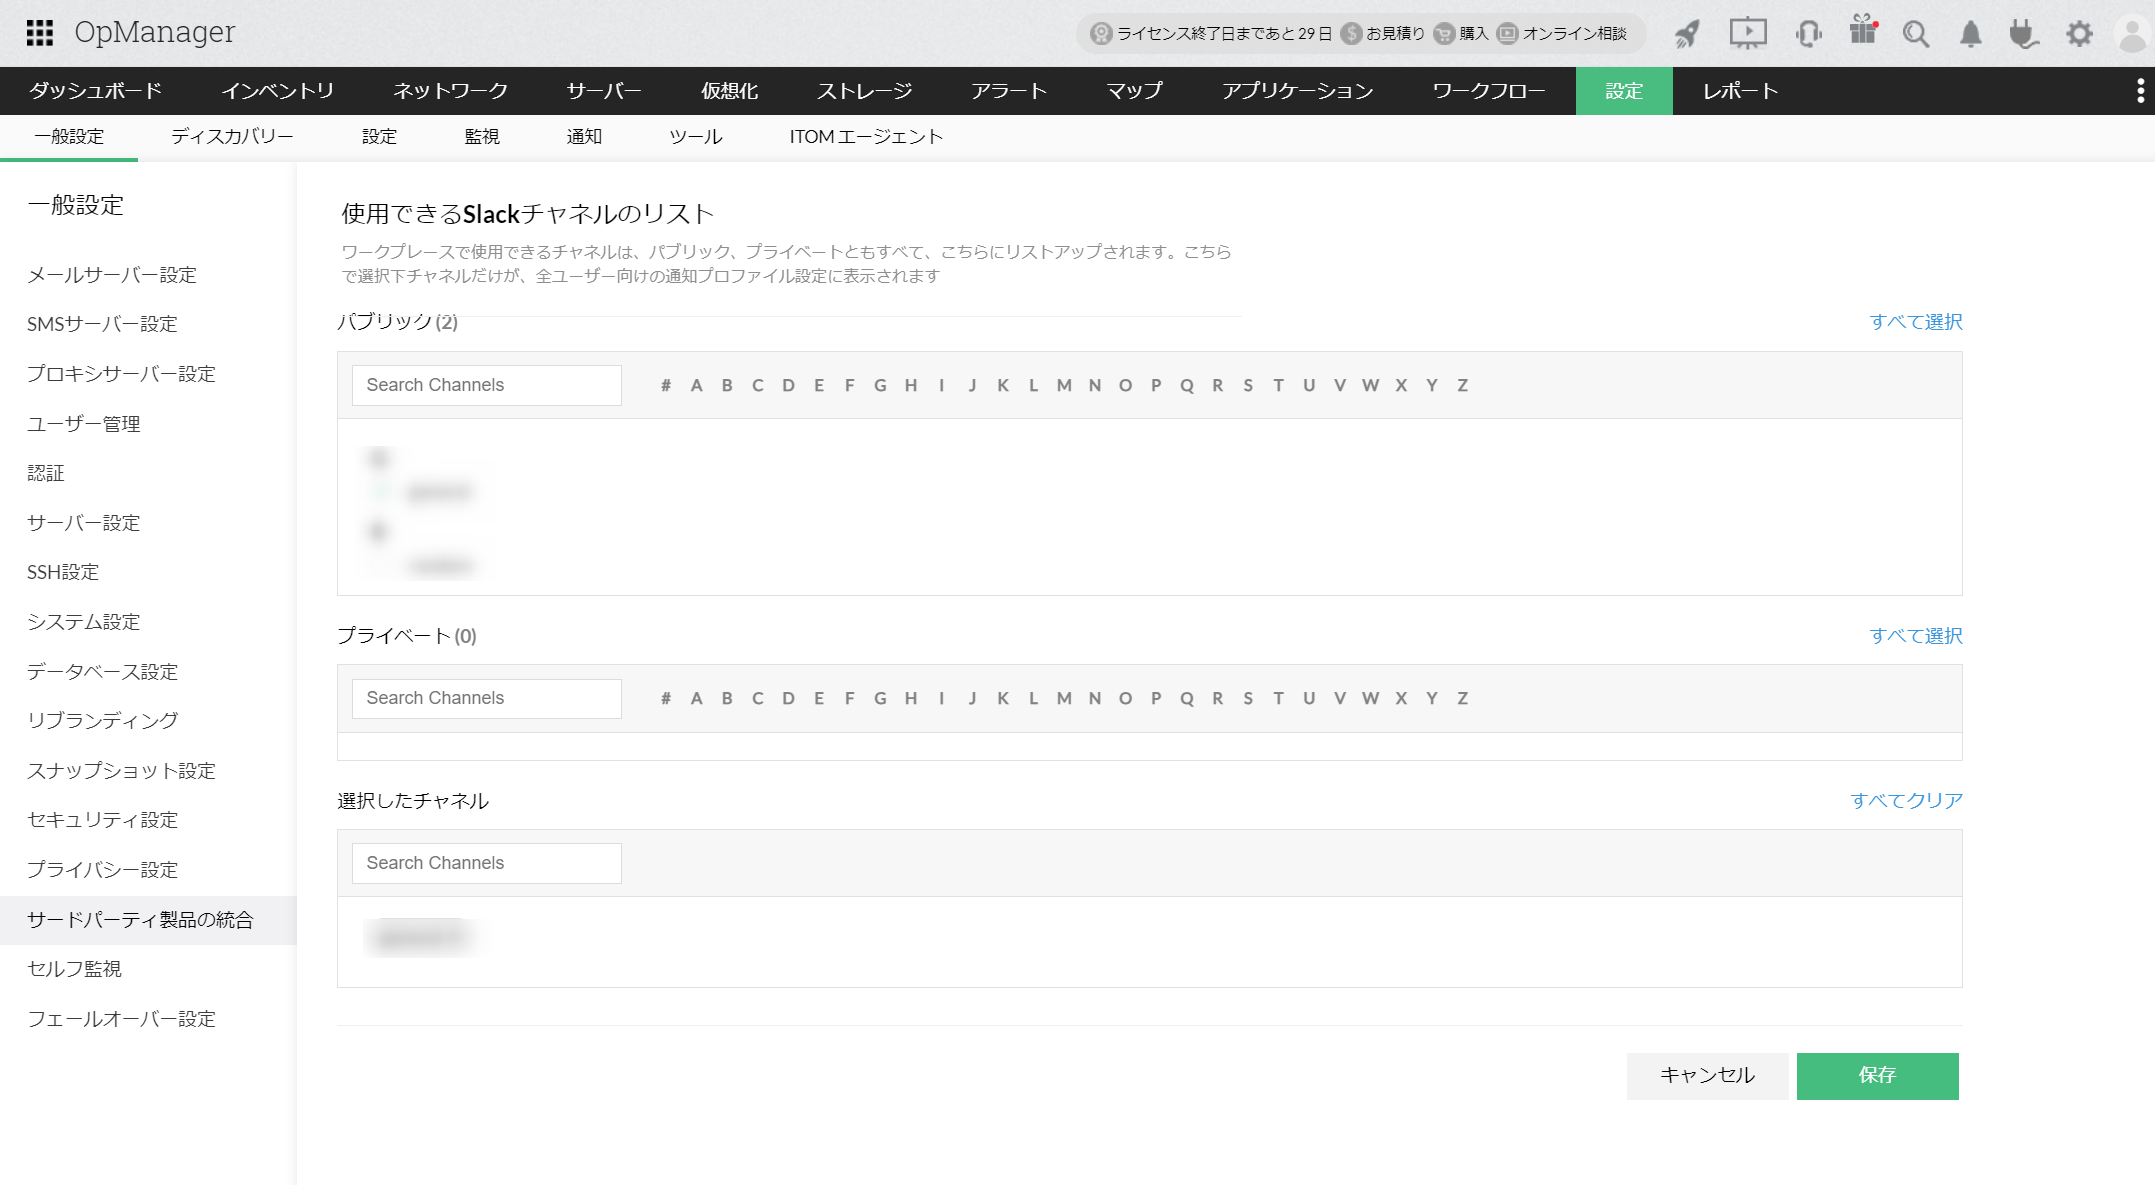
Task: Open settings via the gear icon
Action: [2078, 33]
